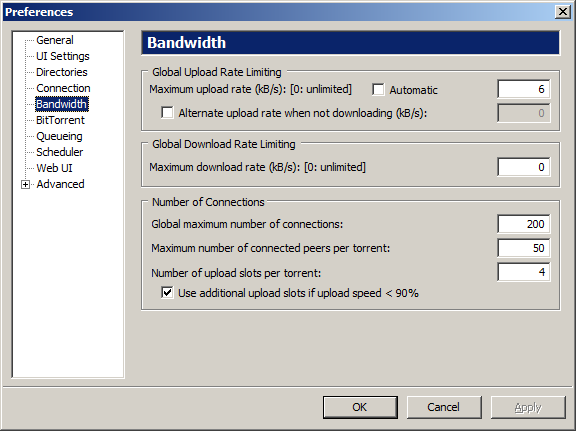This screenshot has height=431, width=576.
Task: Click the Advanced category label
Action: (x=60, y=184)
